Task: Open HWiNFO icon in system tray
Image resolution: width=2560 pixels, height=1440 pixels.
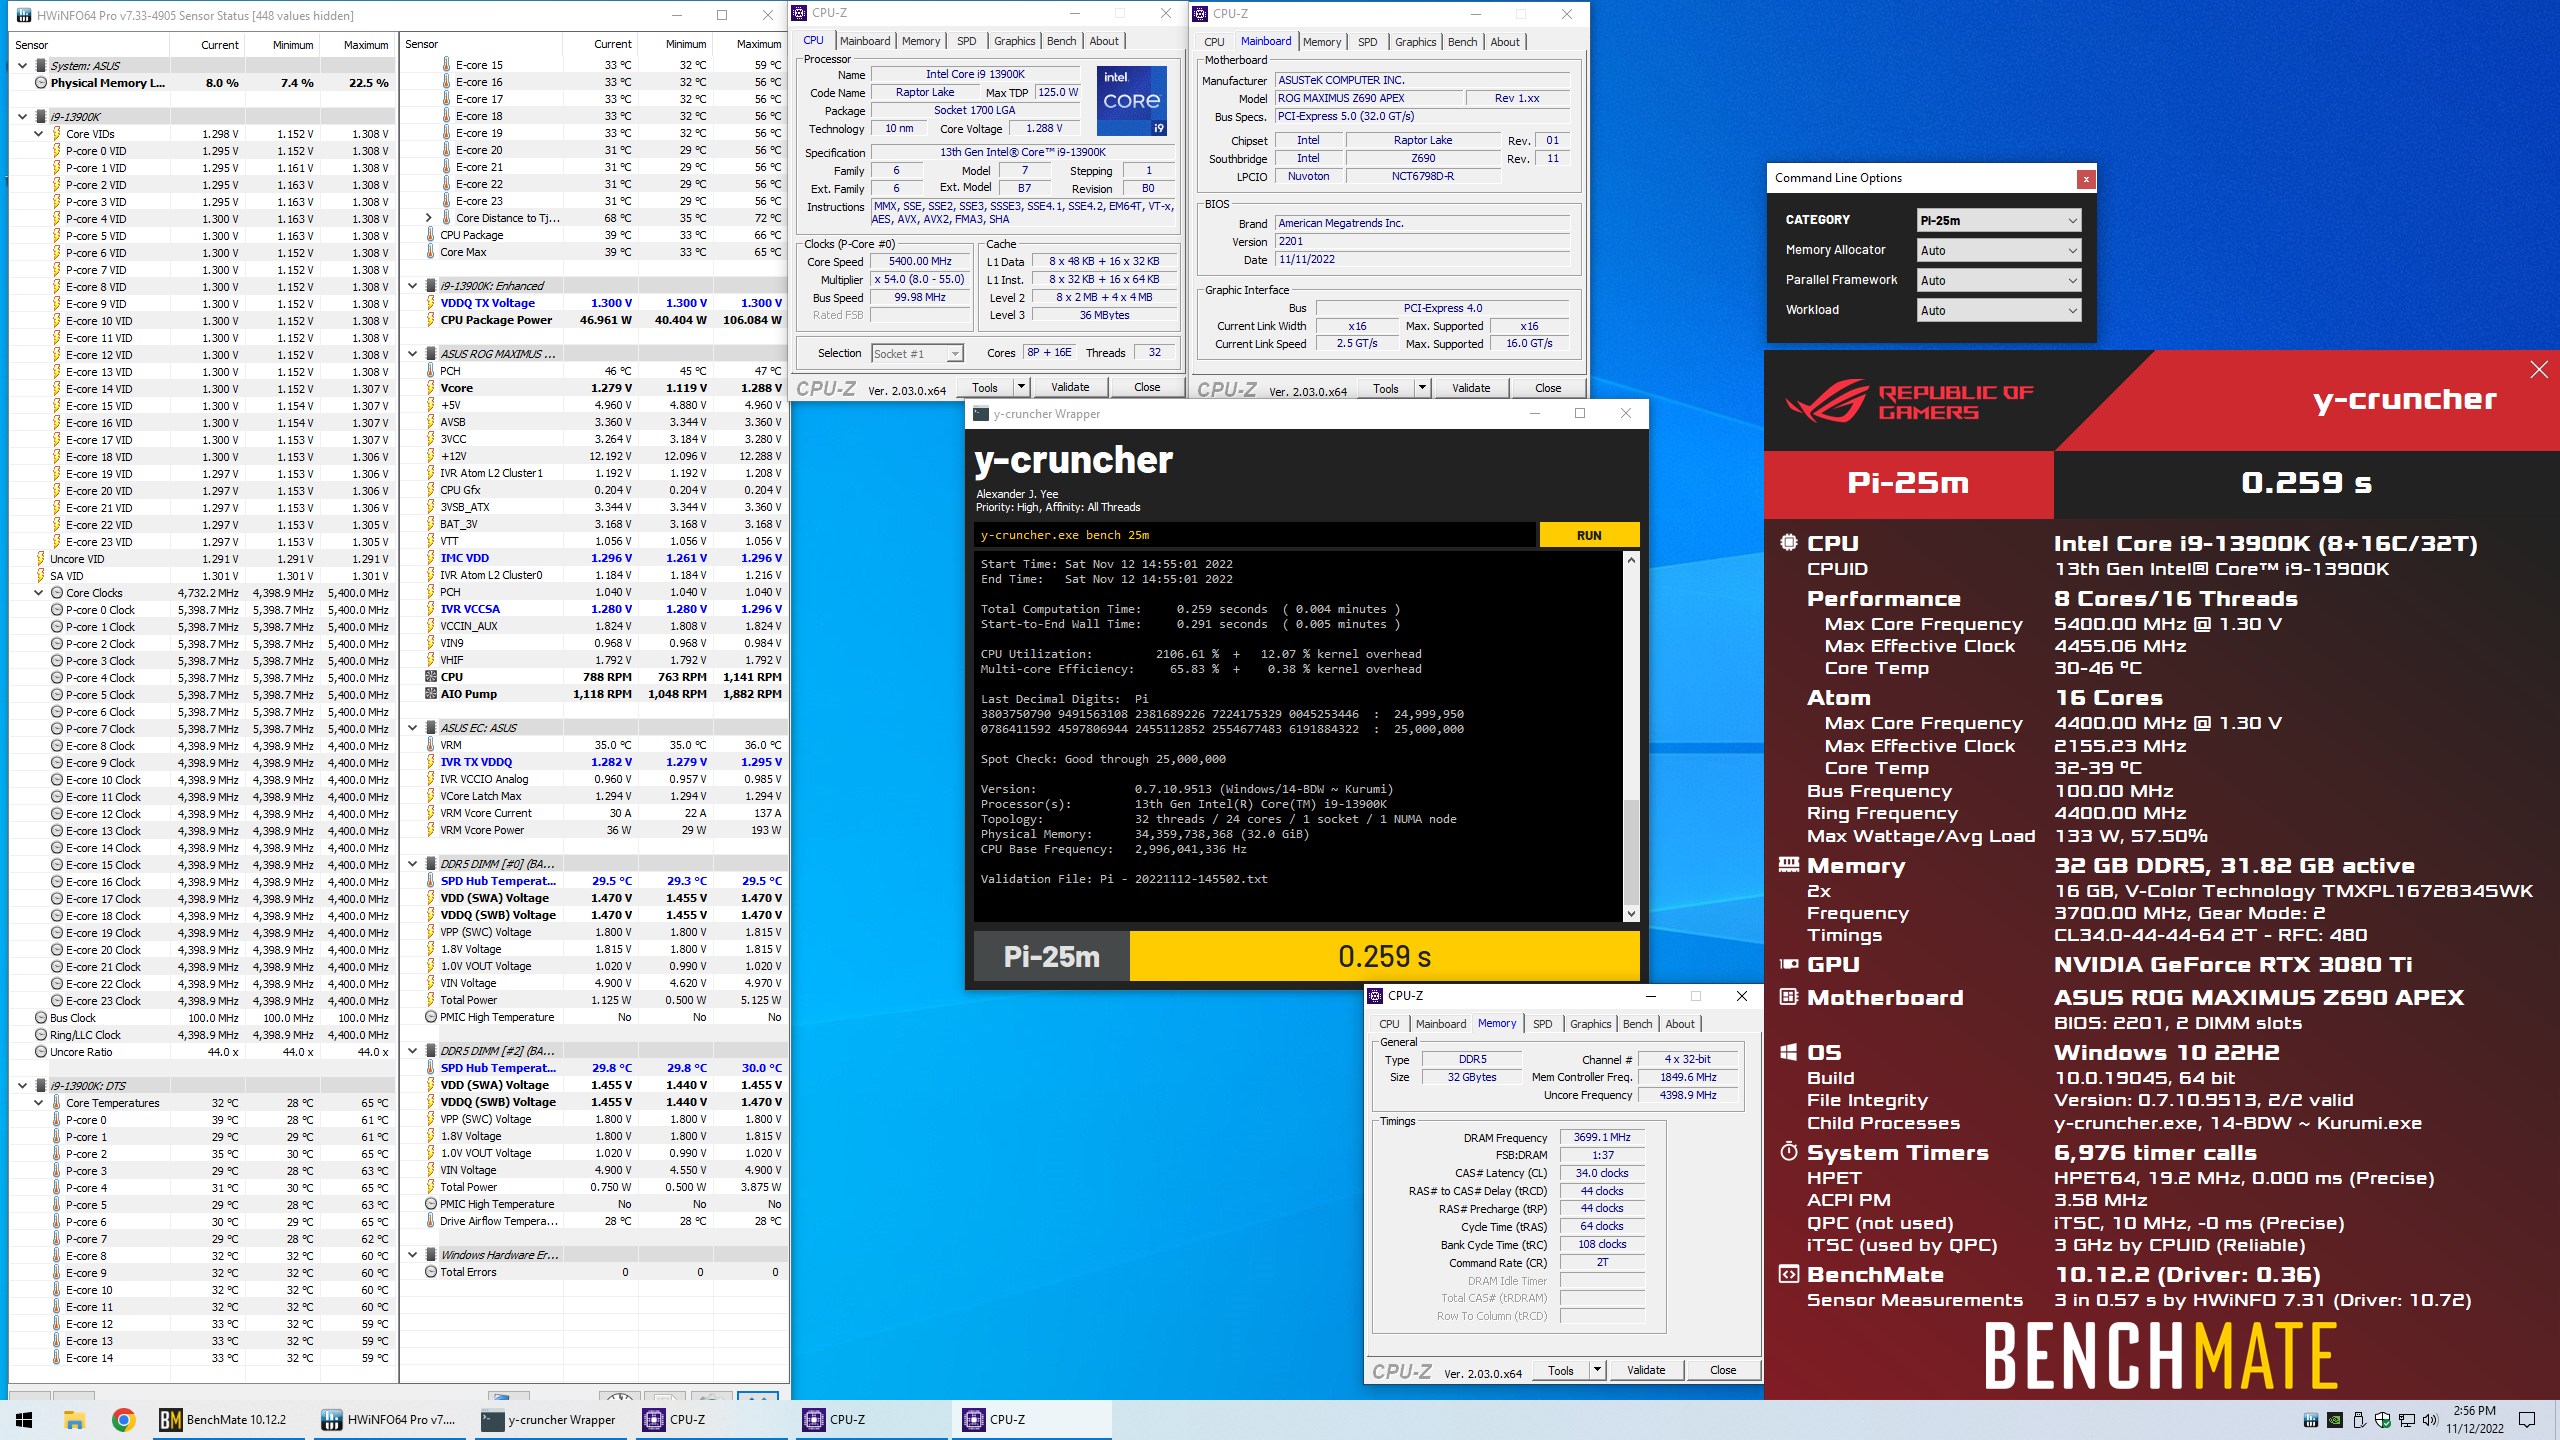Action: point(2311,1420)
